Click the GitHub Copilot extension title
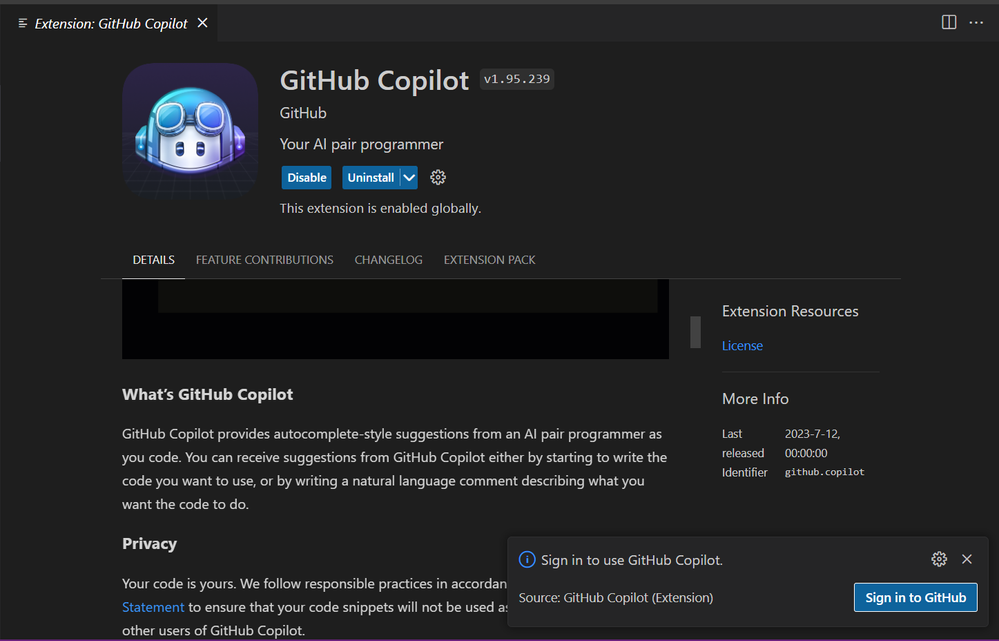Viewport: 999px width, 641px height. pos(375,80)
